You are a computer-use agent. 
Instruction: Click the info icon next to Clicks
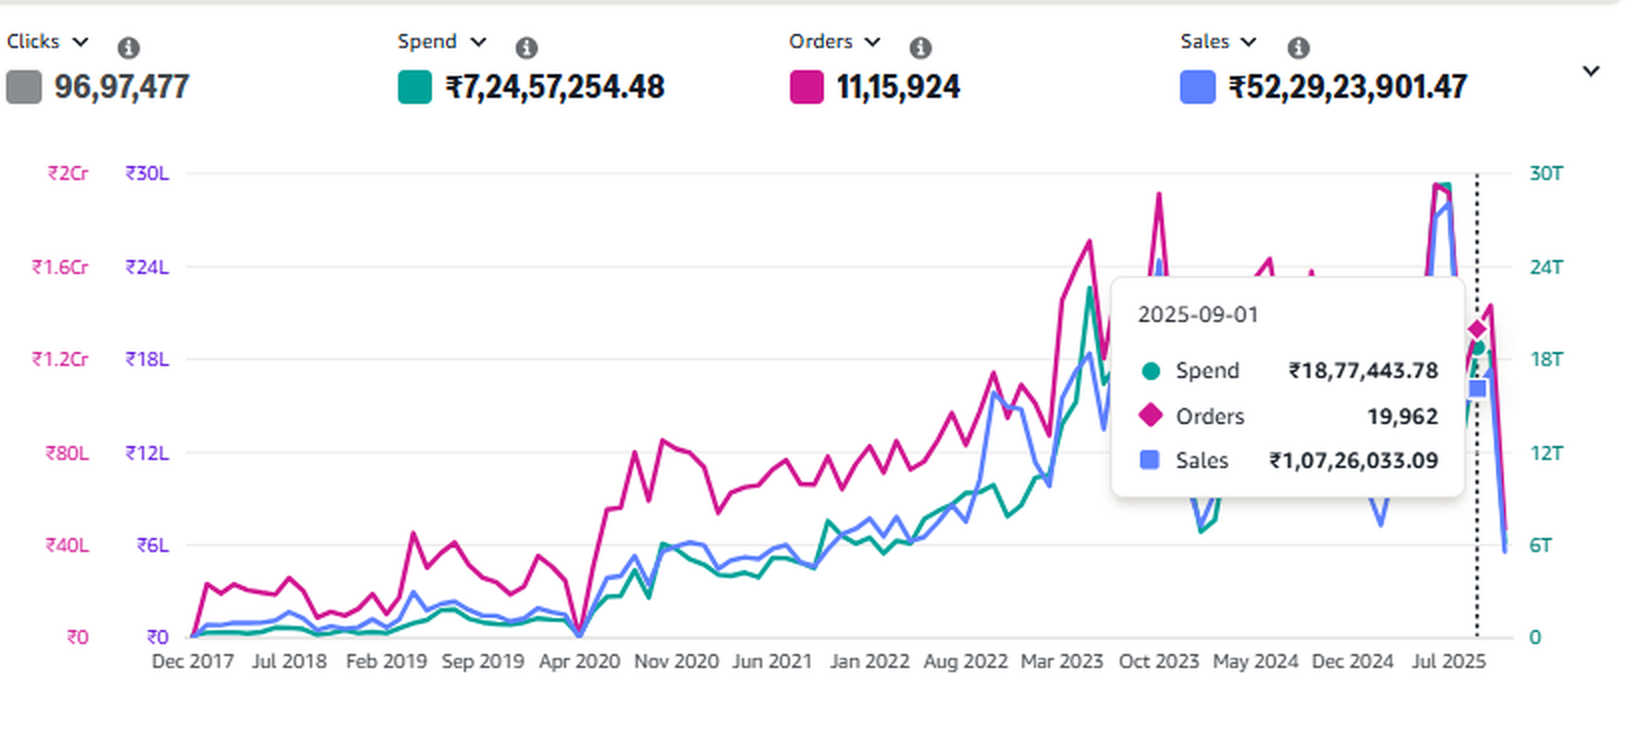pos(128,47)
